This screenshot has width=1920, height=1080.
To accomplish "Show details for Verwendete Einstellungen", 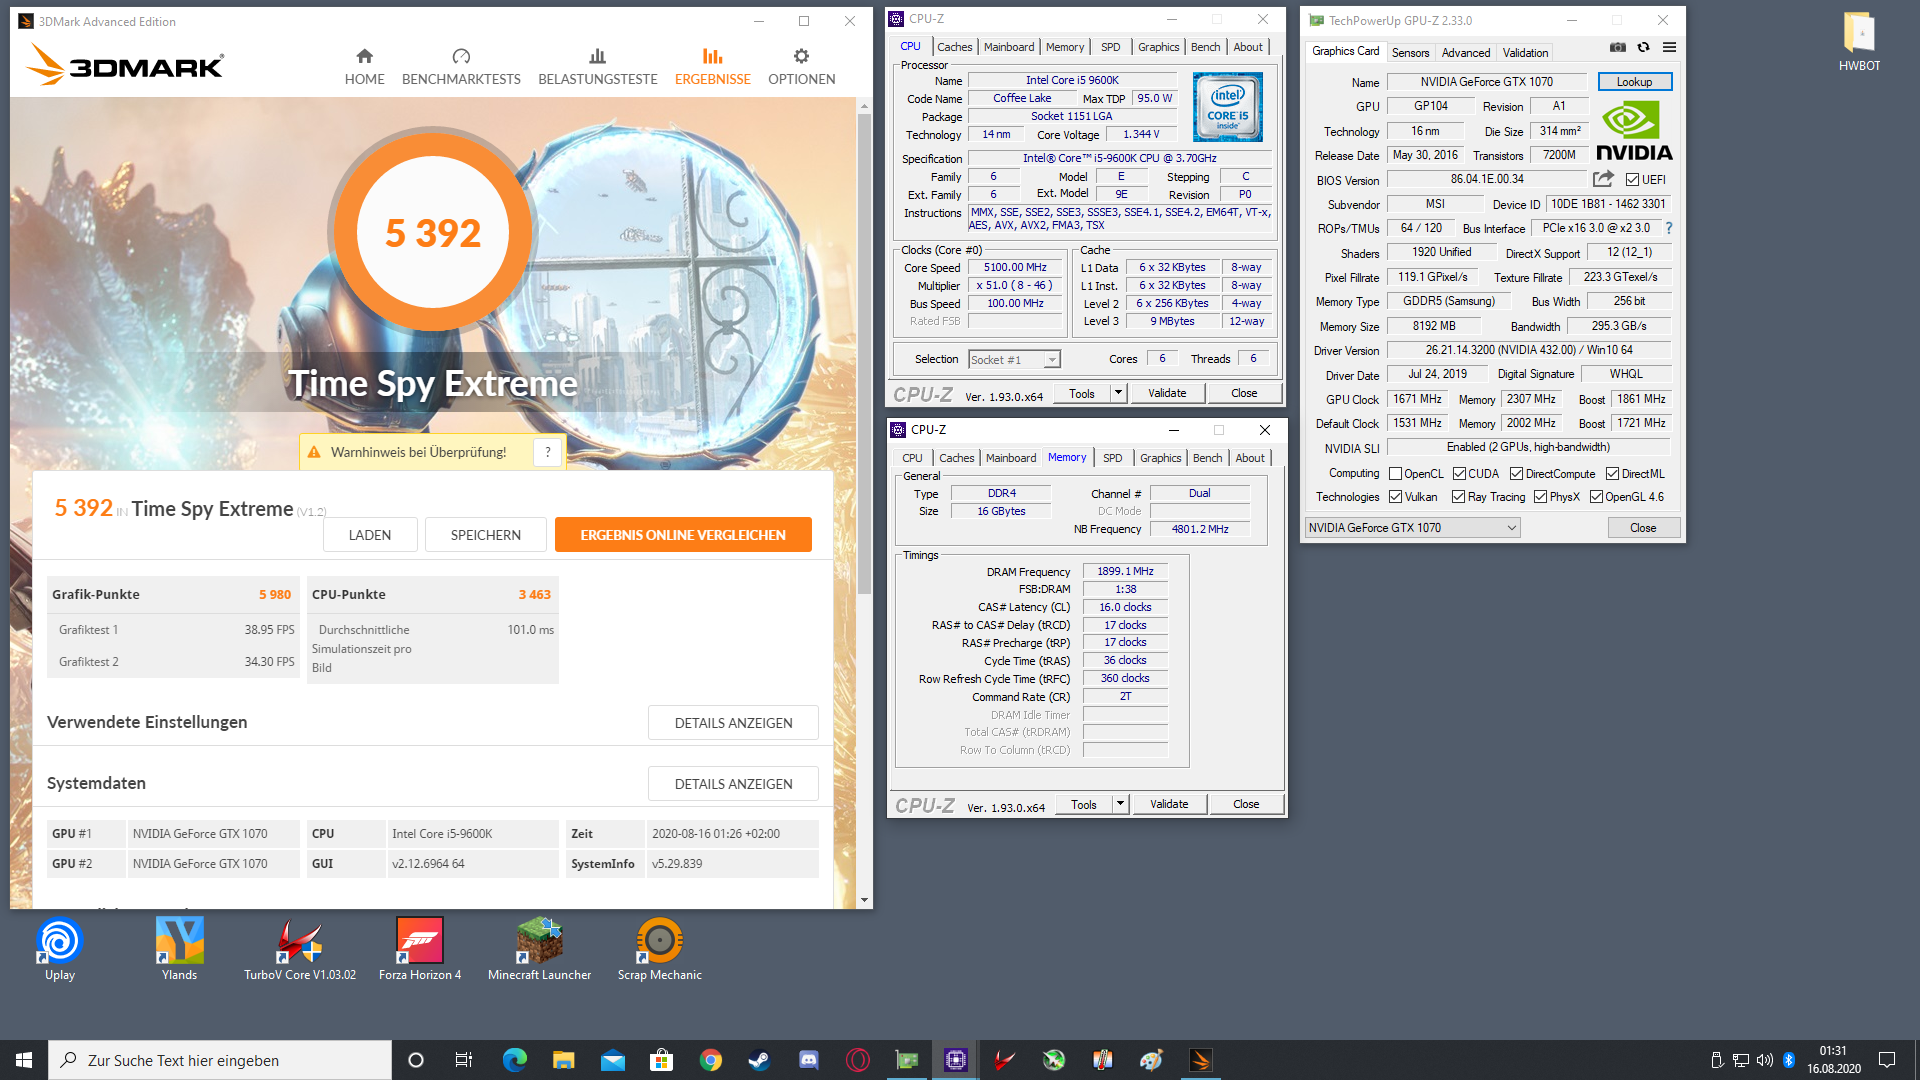I will [733, 723].
